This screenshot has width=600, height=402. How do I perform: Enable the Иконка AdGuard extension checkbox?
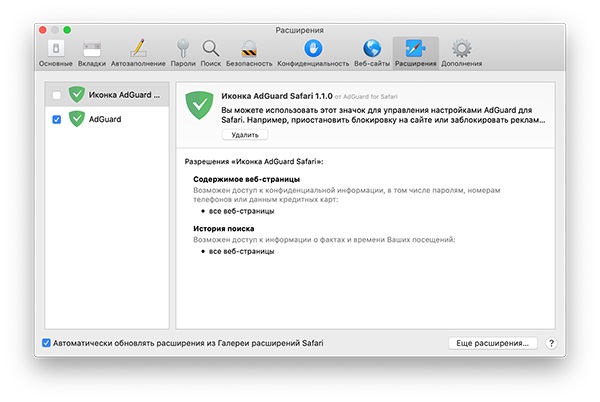coord(57,95)
